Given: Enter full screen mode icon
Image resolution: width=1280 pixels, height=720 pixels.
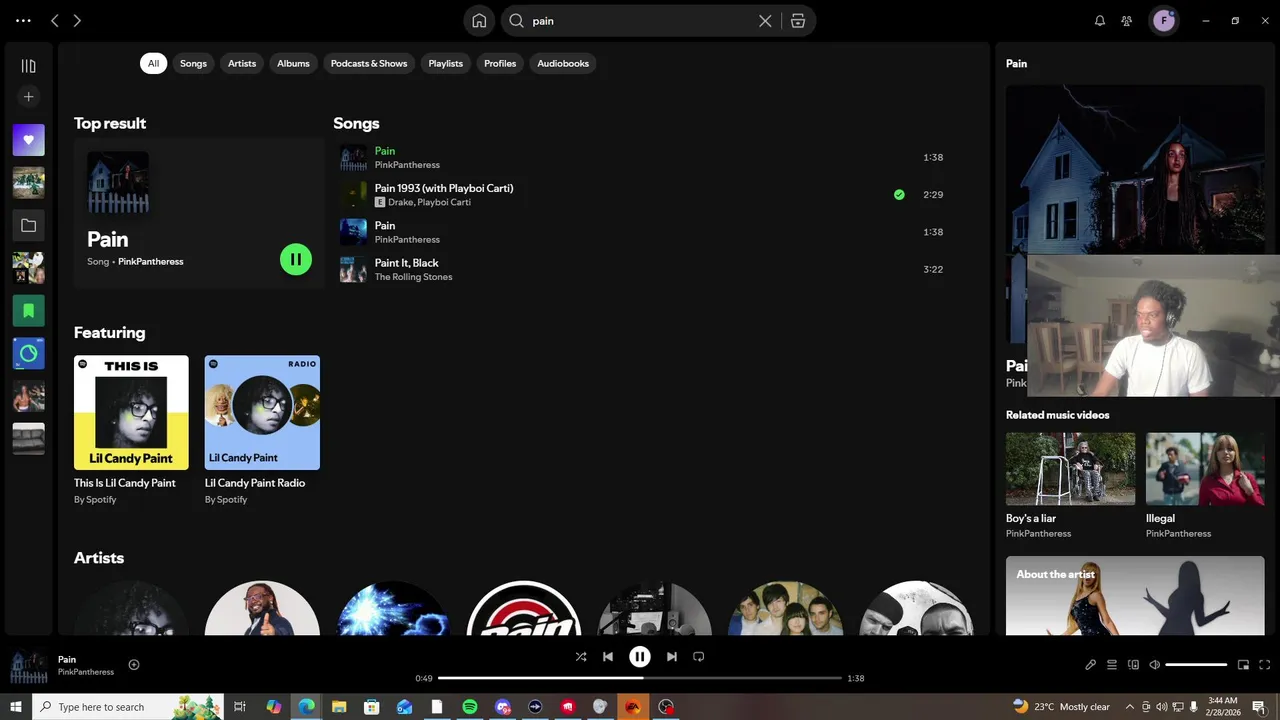Looking at the screenshot, I should coord(1265,665).
